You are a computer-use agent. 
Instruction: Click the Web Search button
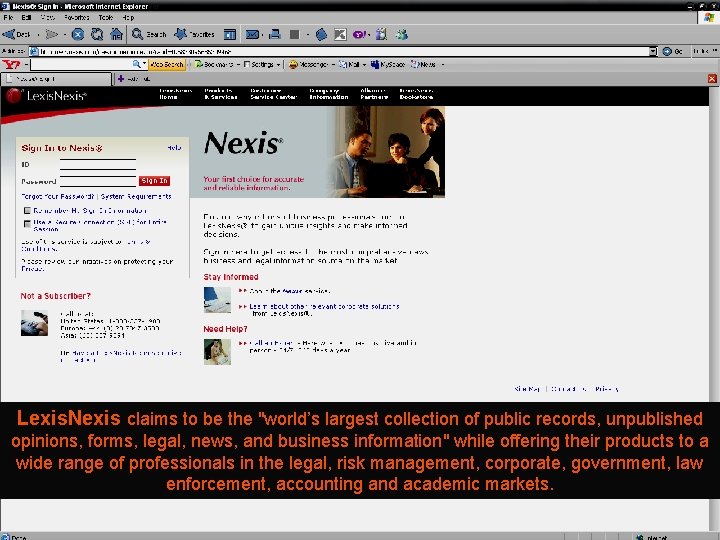pyautogui.click(x=167, y=64)
